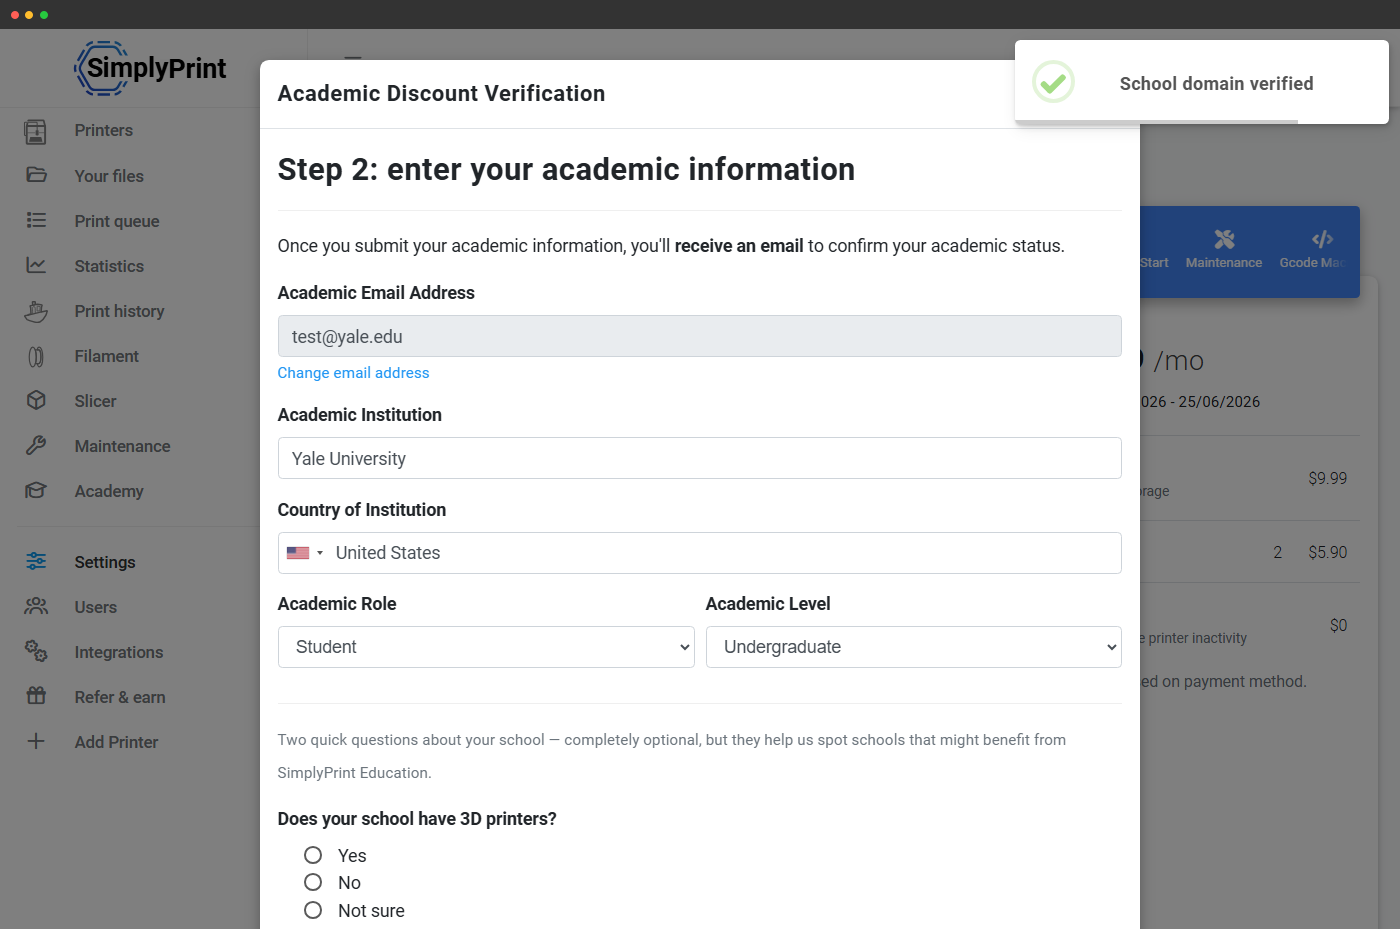Image resolution: width=1400 pixels, height=929 pixels.
Task: Go to Your files menu item
Action: [x=109, y=176]
